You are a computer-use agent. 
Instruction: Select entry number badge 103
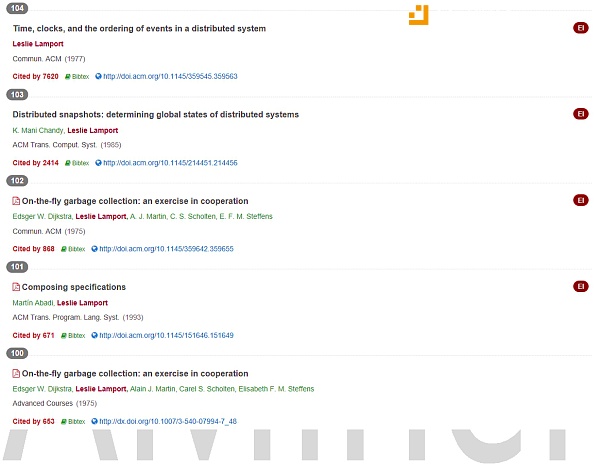point(17,95)
